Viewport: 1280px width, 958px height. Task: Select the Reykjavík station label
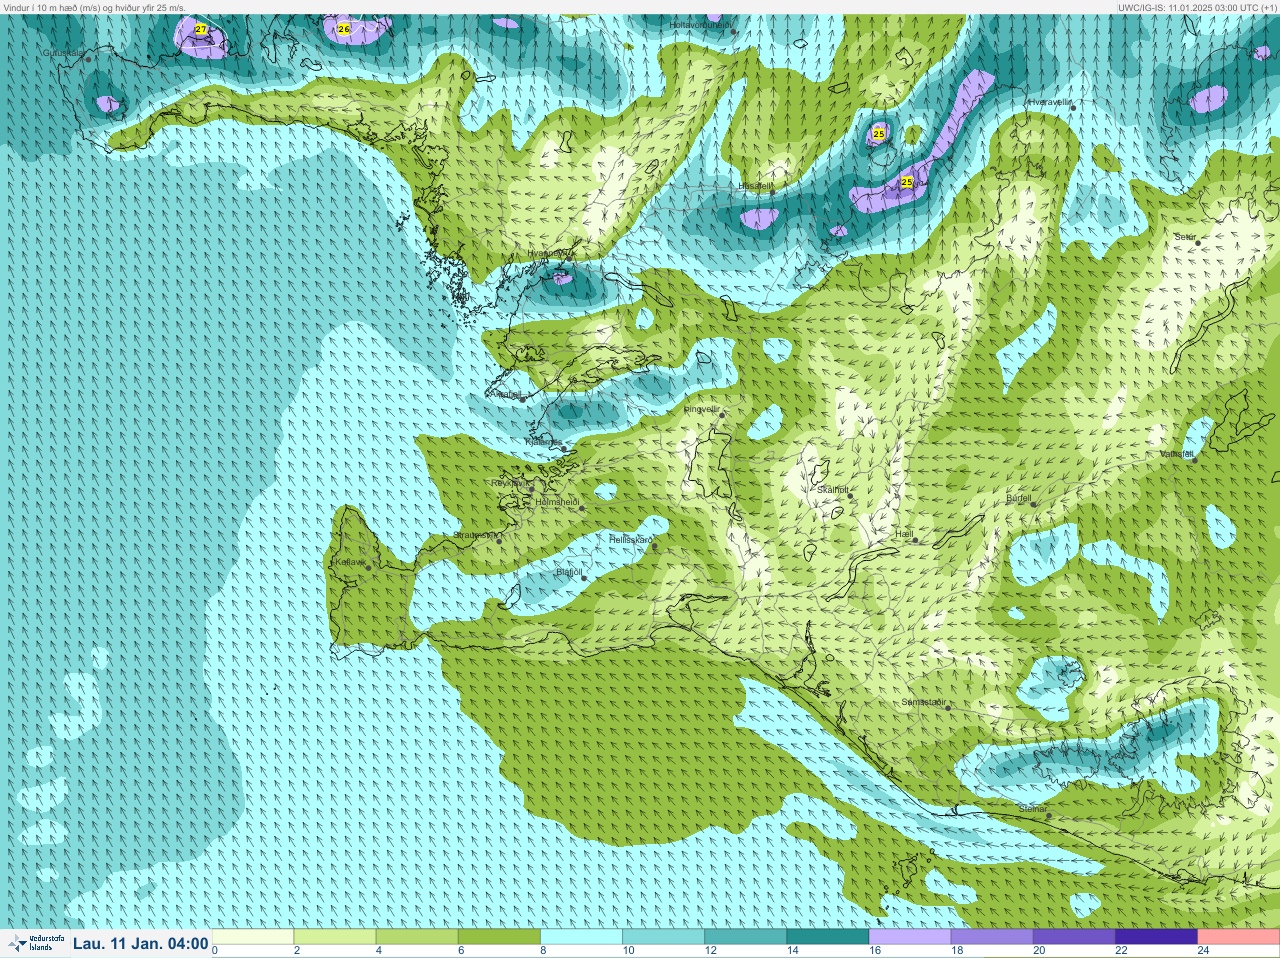click(511, 483)
